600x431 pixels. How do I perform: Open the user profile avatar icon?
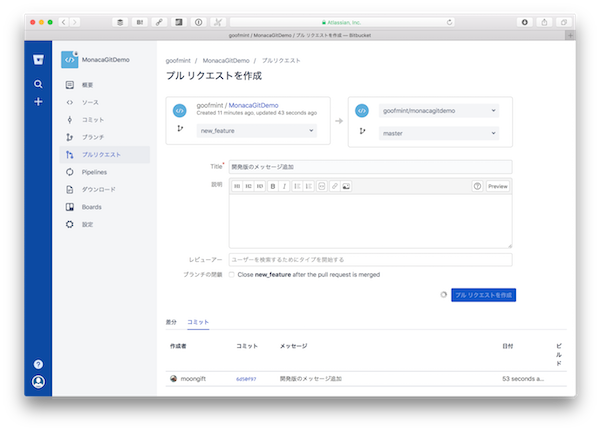point(38,382)
